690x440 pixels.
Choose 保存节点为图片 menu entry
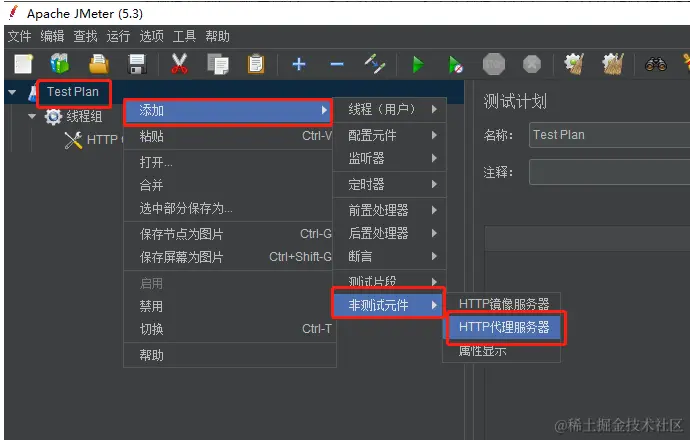pyautogui.click(x=229, y=234)
